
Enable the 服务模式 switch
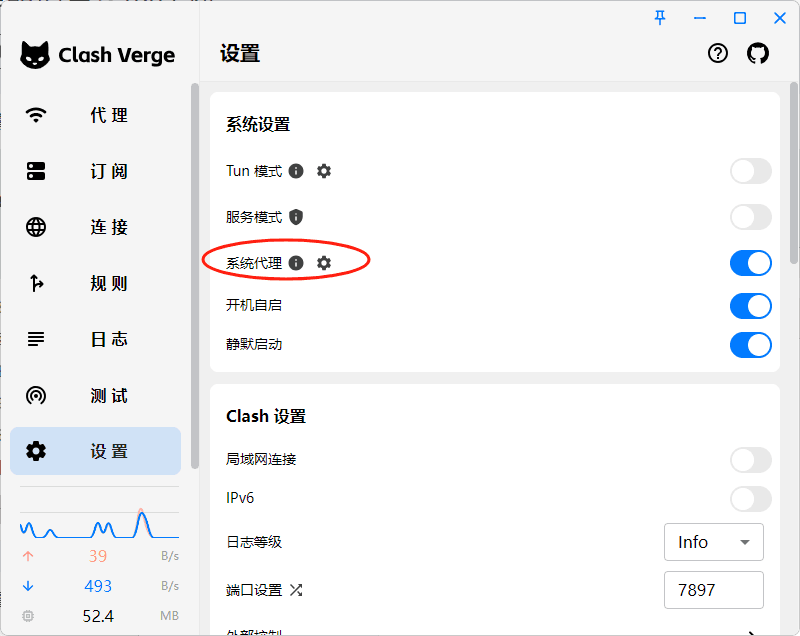(x=751, y=217)
